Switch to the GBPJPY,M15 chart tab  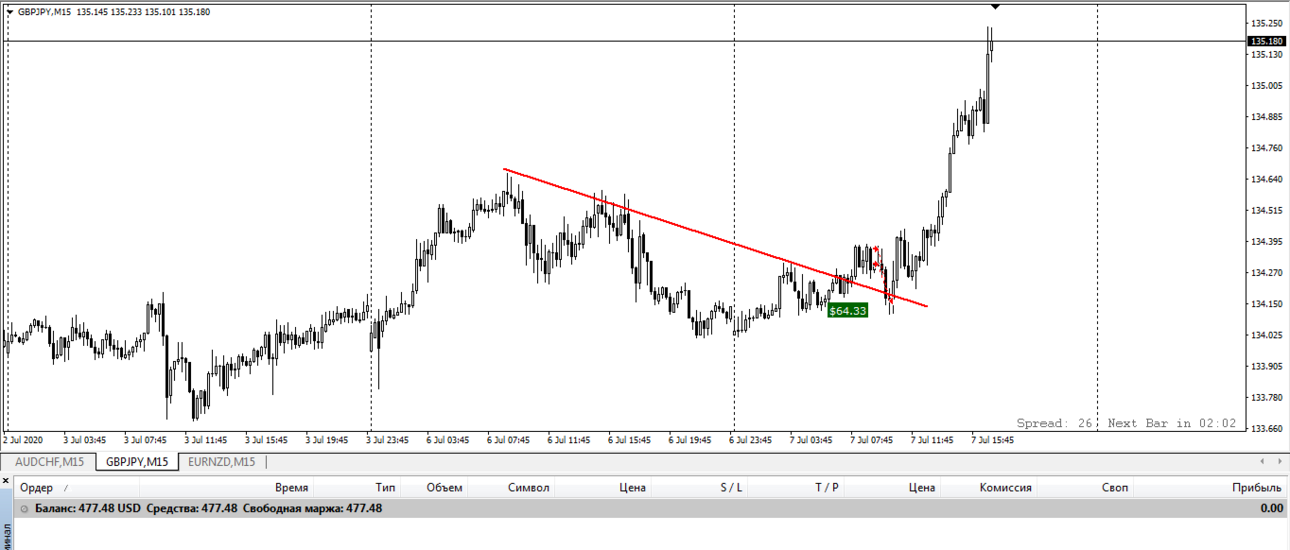click(138, 462)
